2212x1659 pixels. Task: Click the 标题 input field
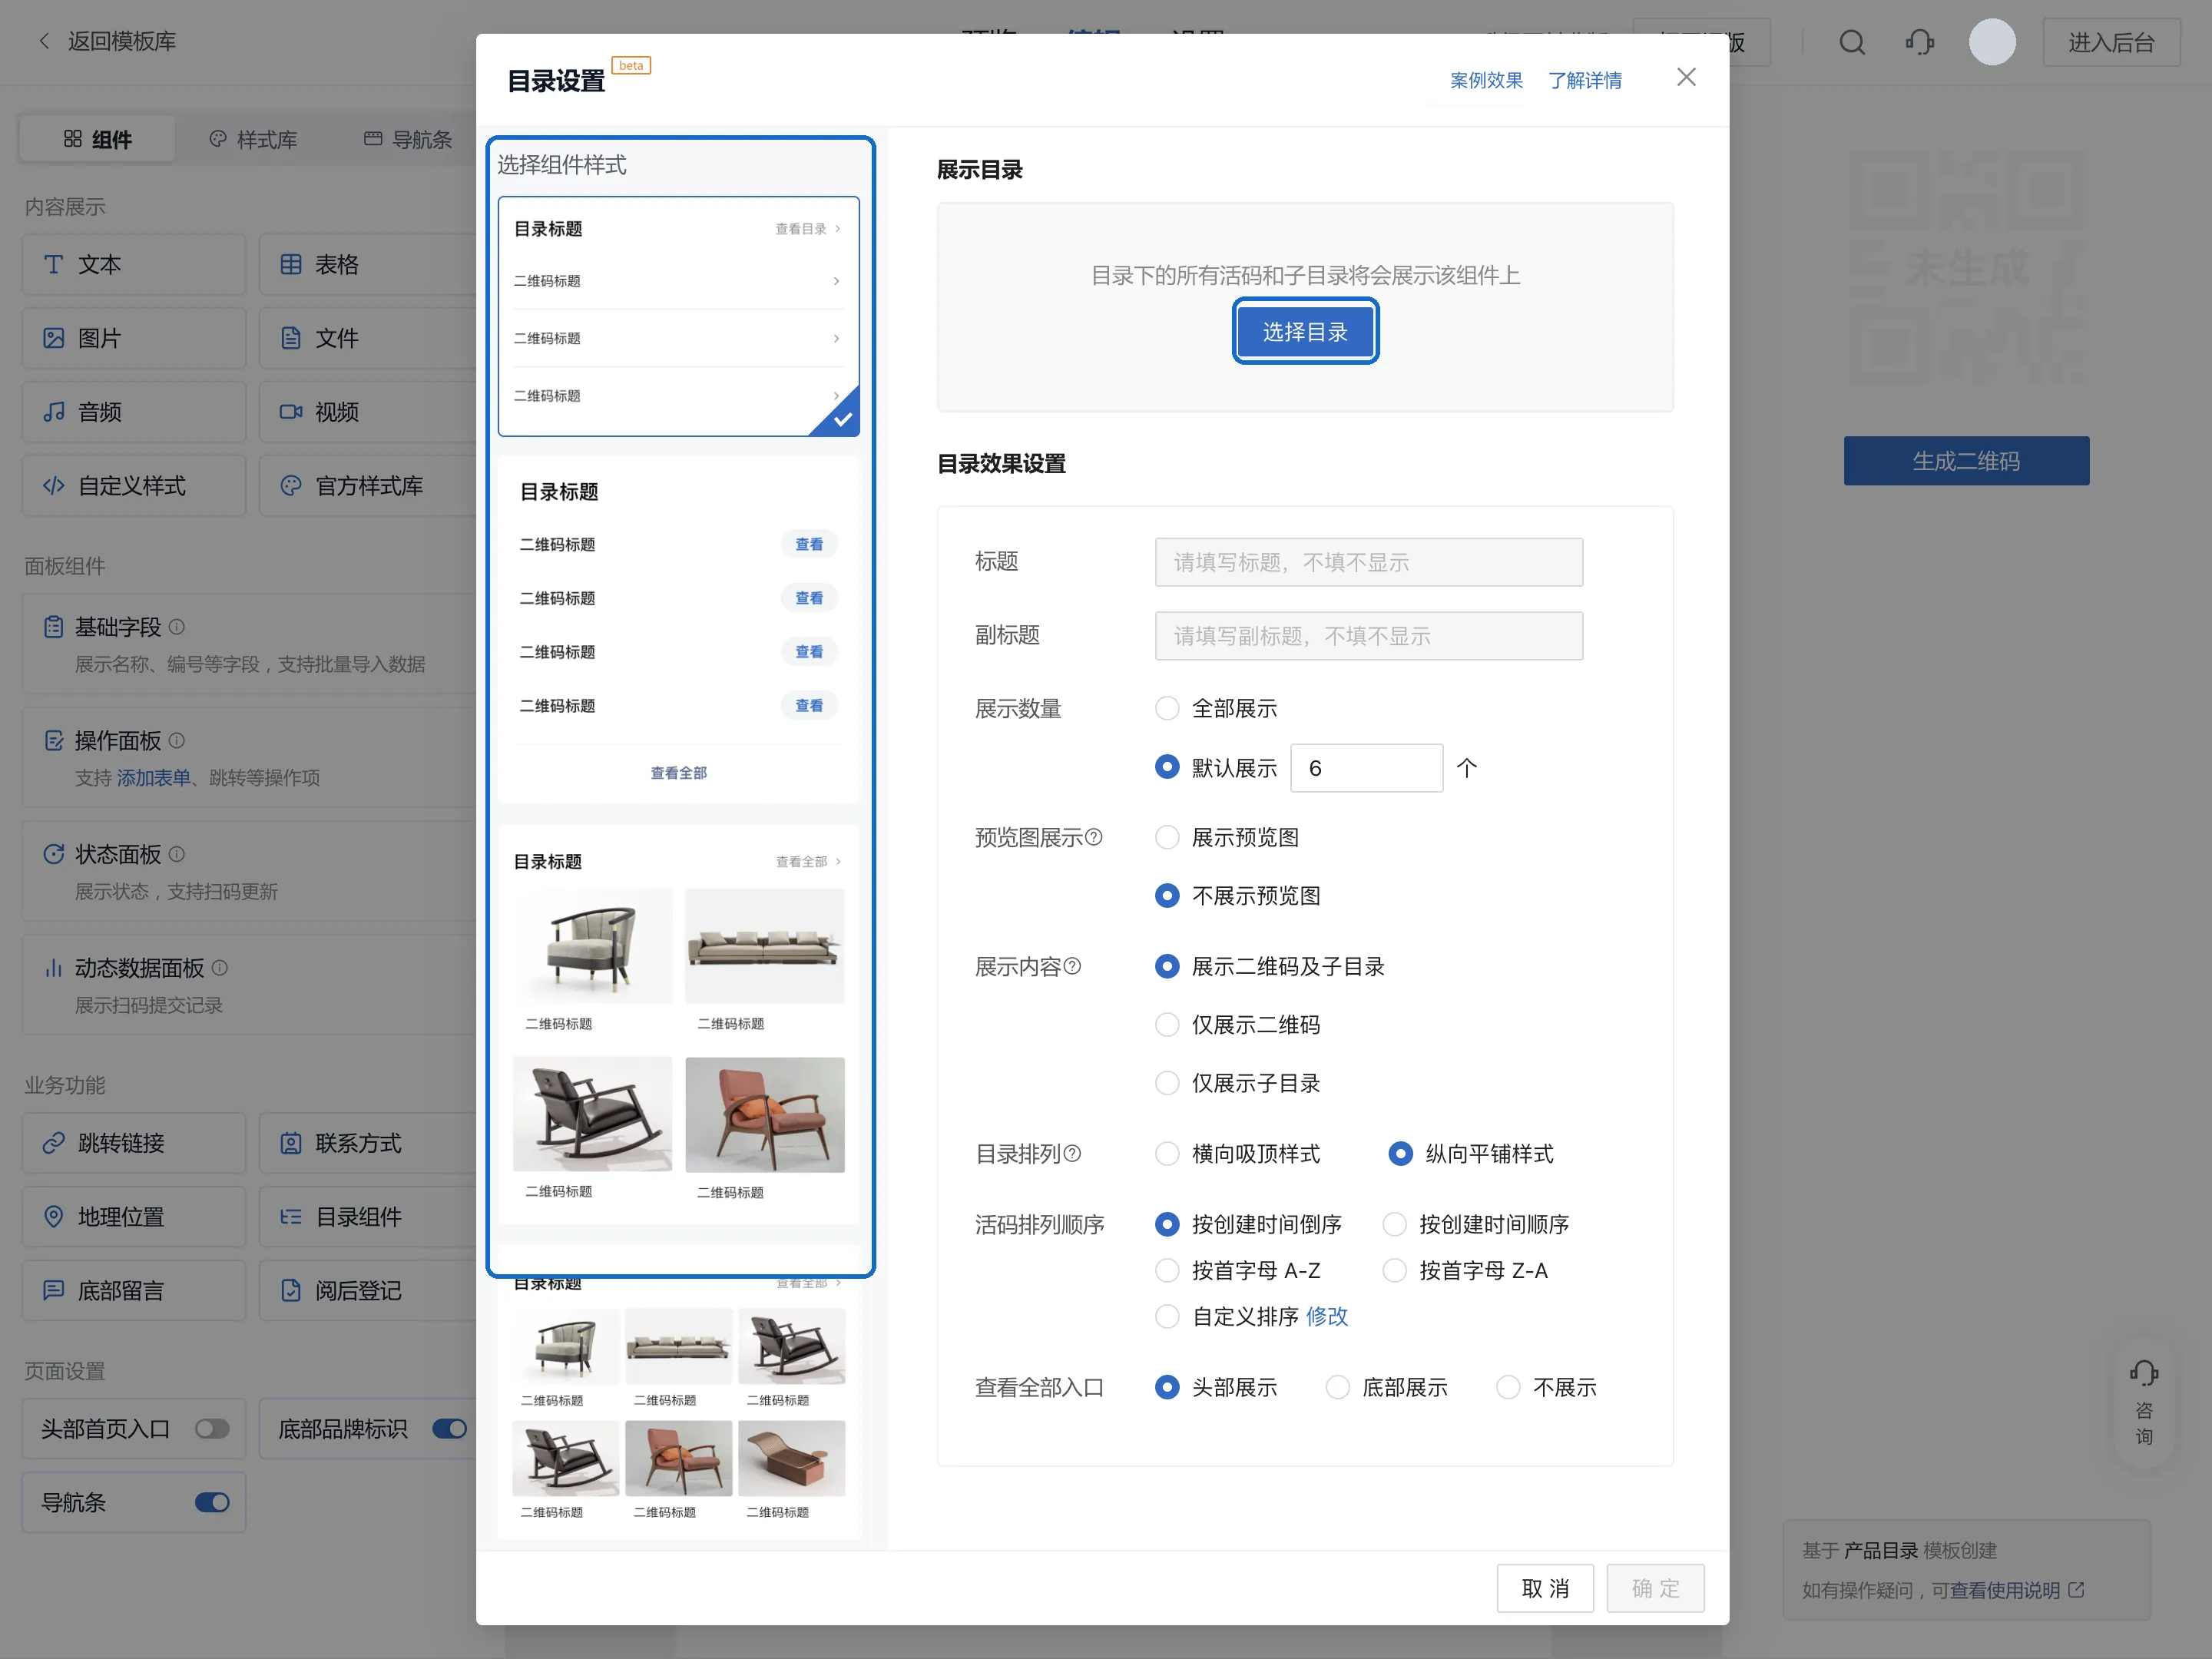click(1369, 562)
